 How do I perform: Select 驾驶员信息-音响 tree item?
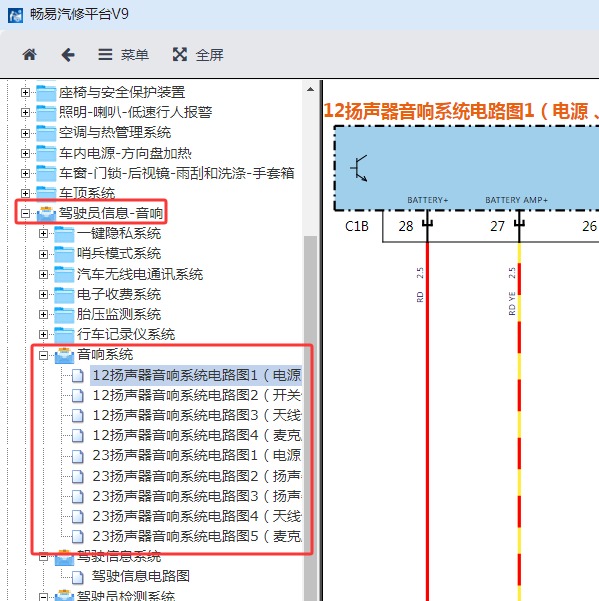pyautogui.click(x=111, y=213)
